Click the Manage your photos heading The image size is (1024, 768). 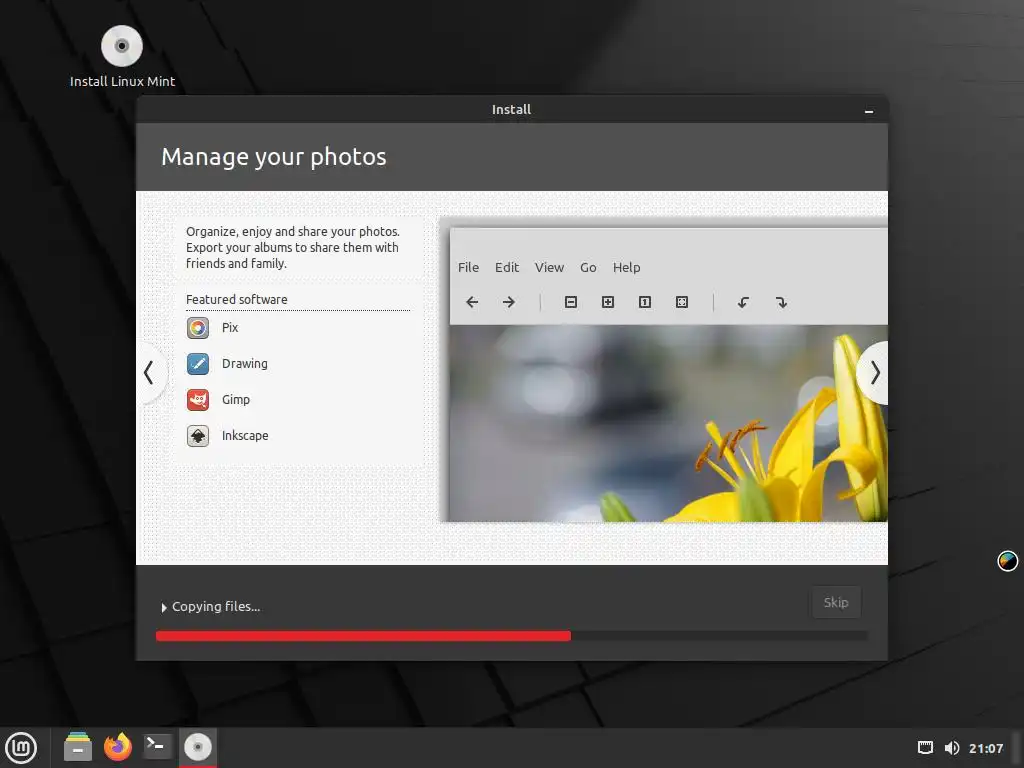tap(274, 157)
